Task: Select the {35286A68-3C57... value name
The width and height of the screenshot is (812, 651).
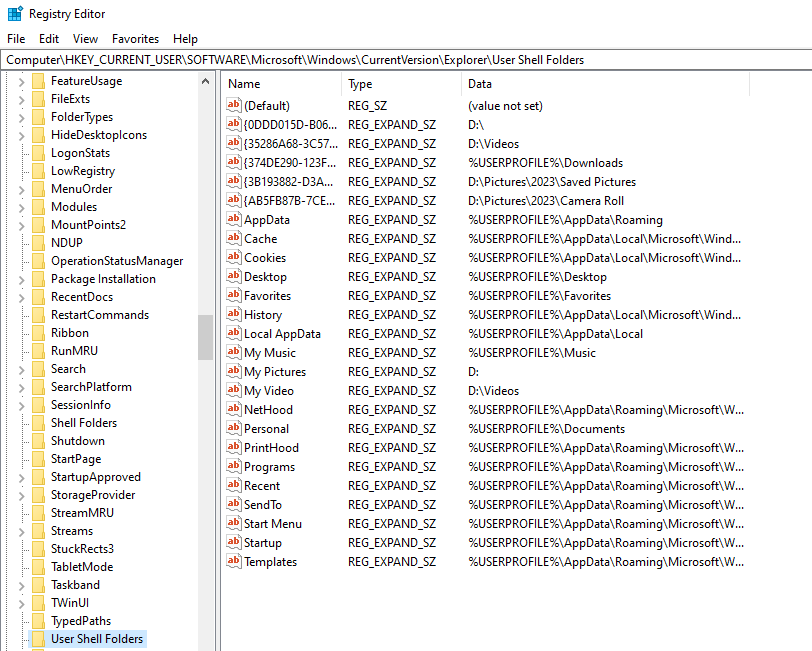Action: click(291, 143)
